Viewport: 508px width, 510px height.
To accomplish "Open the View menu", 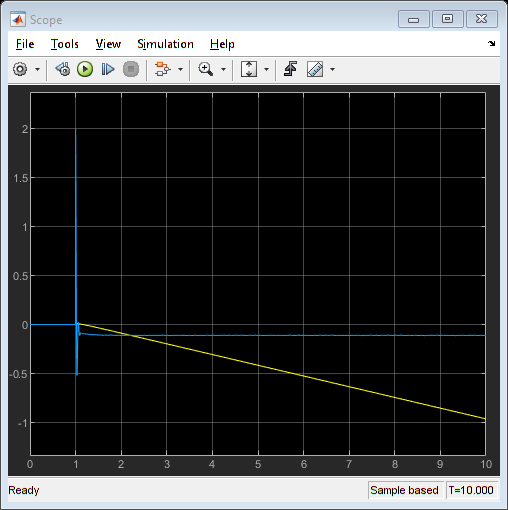I will click(108, 44).
